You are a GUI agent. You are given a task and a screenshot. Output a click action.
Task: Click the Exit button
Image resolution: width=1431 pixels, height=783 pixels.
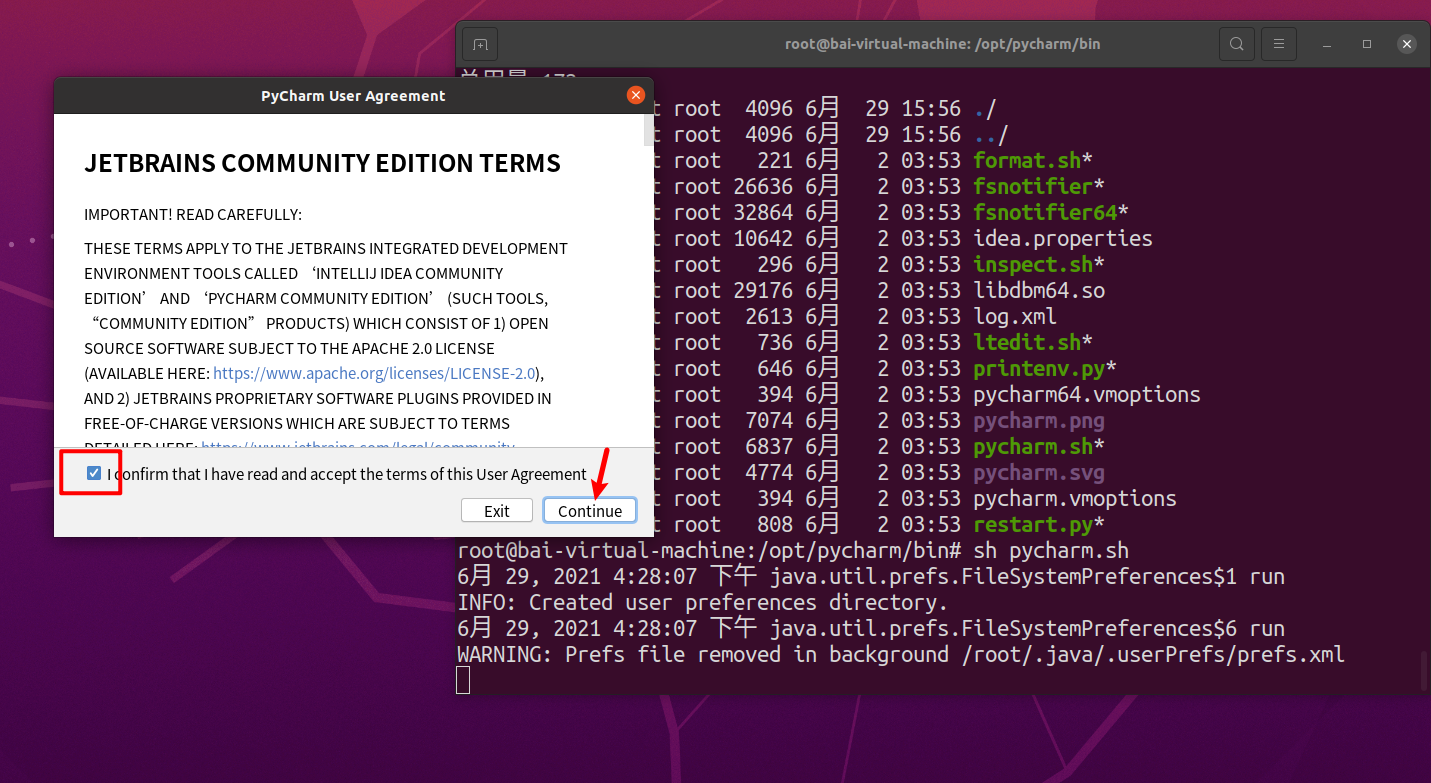point(497,510)
